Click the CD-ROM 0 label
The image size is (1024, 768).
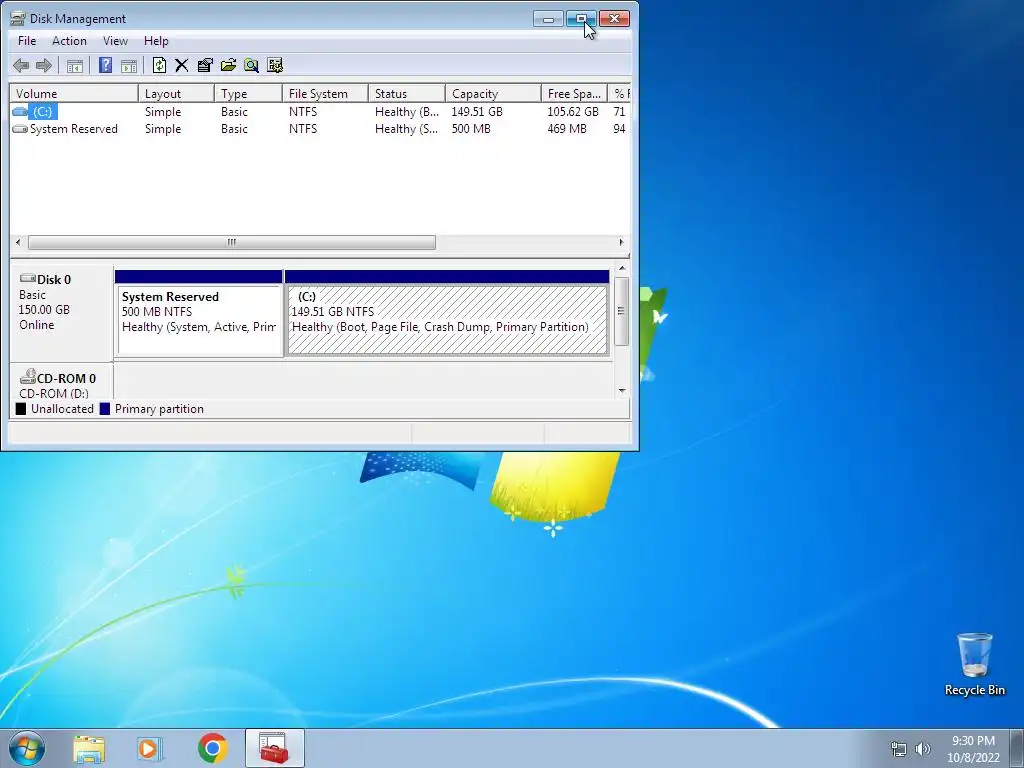(x=66, y=378)
